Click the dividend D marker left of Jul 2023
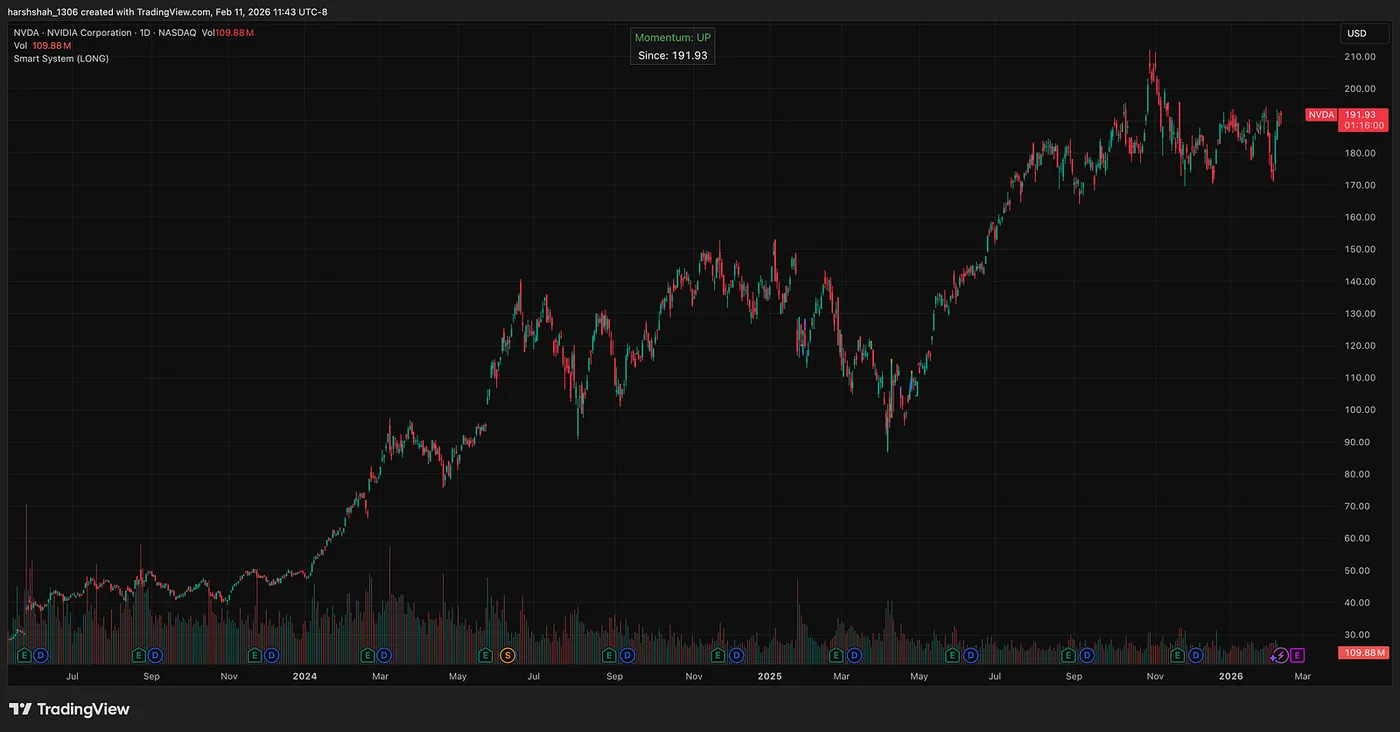Image resolution: width=1400 pixels, height=732 pixels. 40,655
